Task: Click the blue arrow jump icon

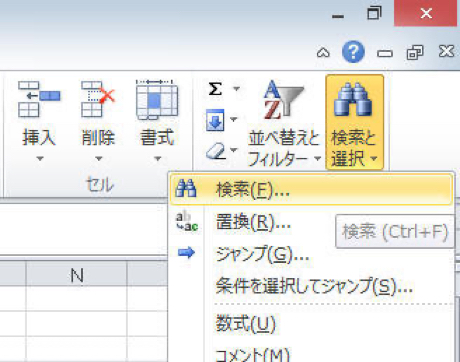Action: (x=187, y=253)
